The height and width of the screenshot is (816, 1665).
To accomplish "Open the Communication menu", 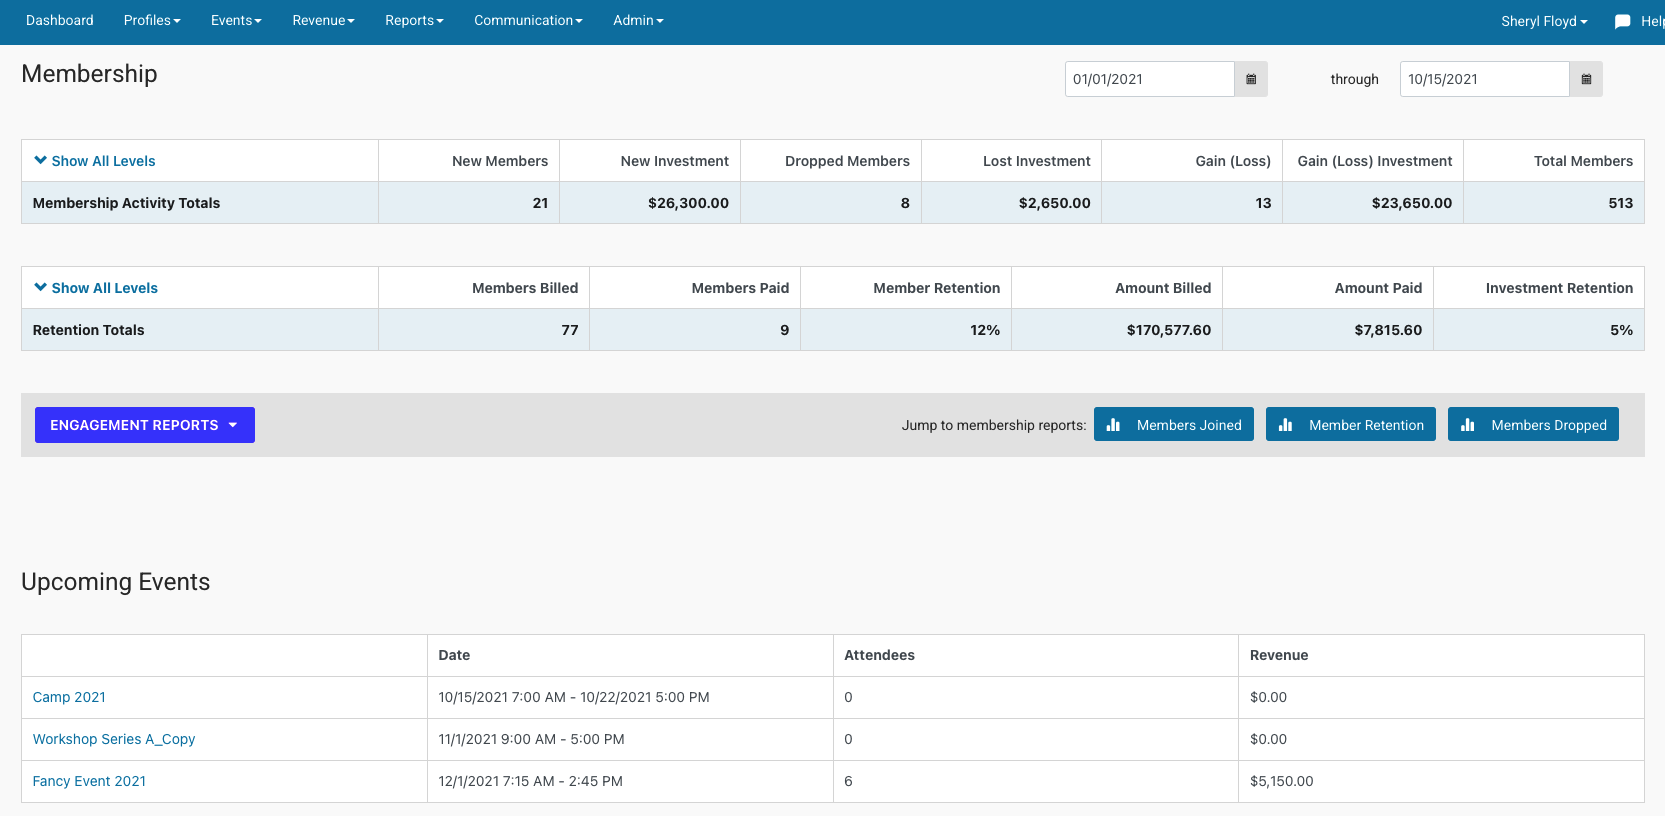I will pos(528,20).
